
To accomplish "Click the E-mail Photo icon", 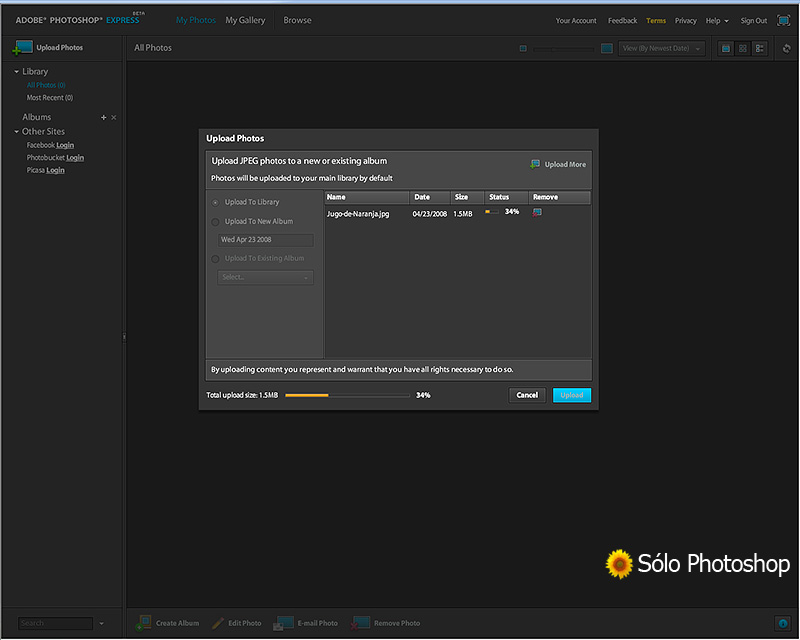I will pyautogui.click(x=285, y=622).
